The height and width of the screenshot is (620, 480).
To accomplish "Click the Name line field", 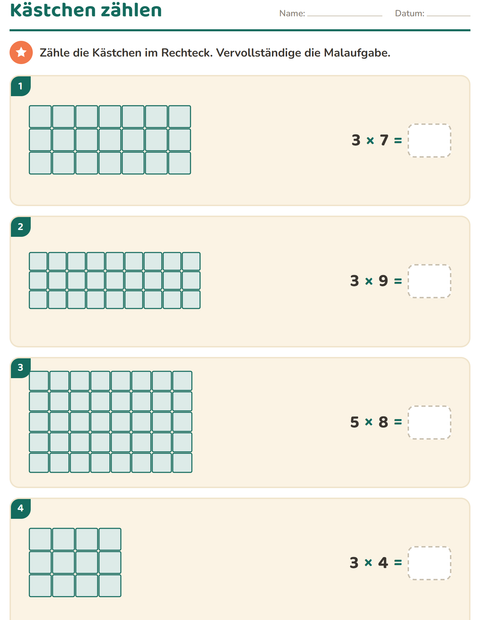I will click(345, 15).
